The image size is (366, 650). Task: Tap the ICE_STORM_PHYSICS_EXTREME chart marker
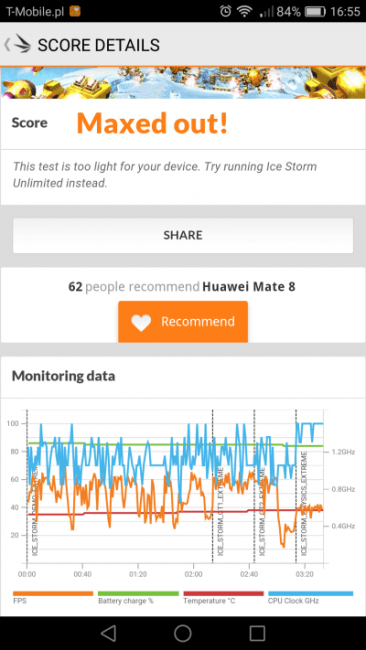coord(304,504)
